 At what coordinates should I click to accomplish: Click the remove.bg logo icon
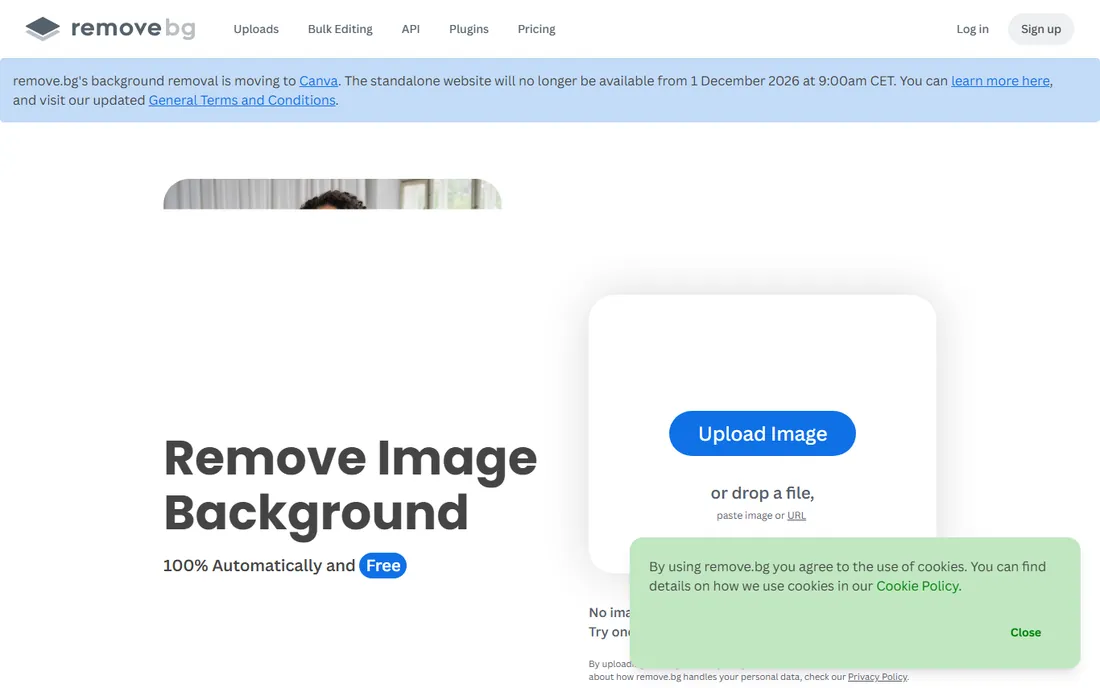click(x=43, y=29)
